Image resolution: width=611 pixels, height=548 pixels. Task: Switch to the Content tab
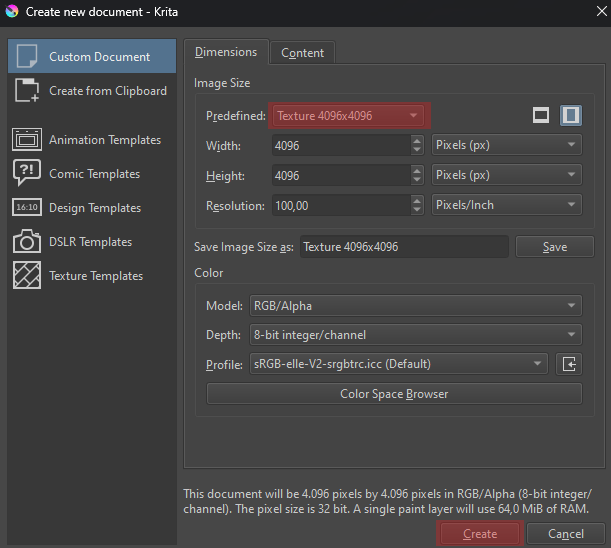tap(302, 53)
